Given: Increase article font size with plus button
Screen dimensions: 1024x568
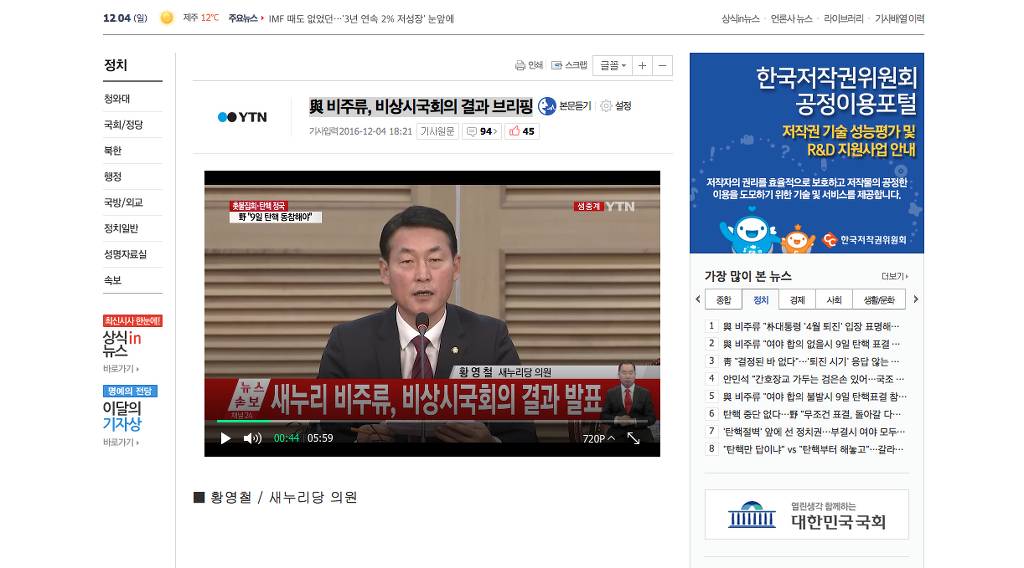Looking at the screenshot, I should click(x=643, y=65).
